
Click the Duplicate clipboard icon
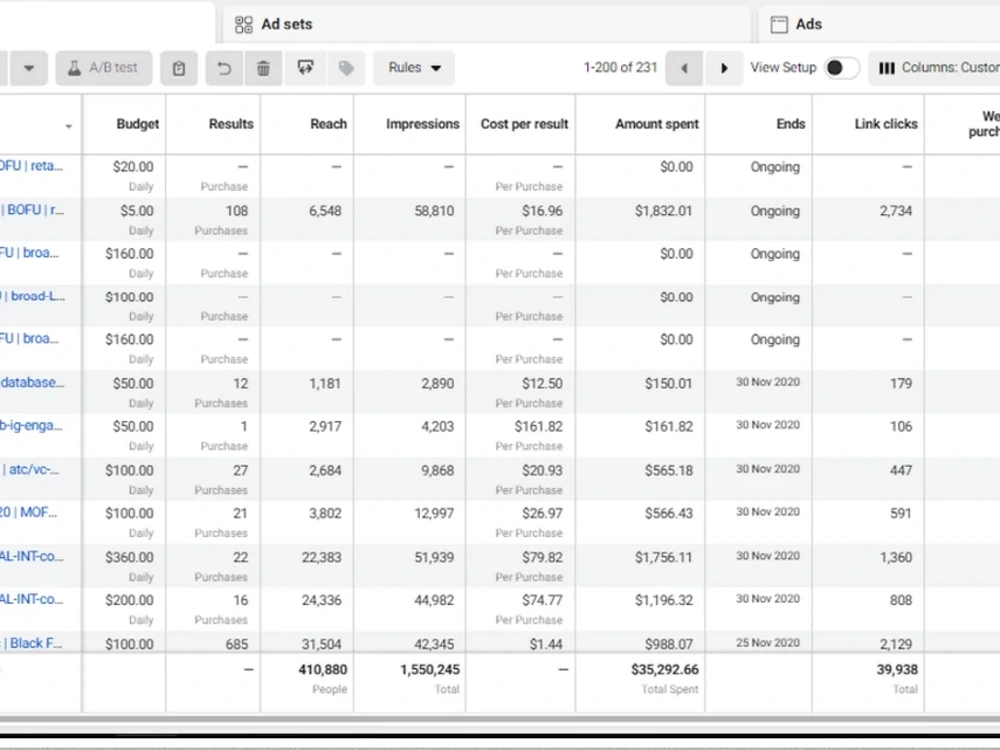tap(178, 67)
